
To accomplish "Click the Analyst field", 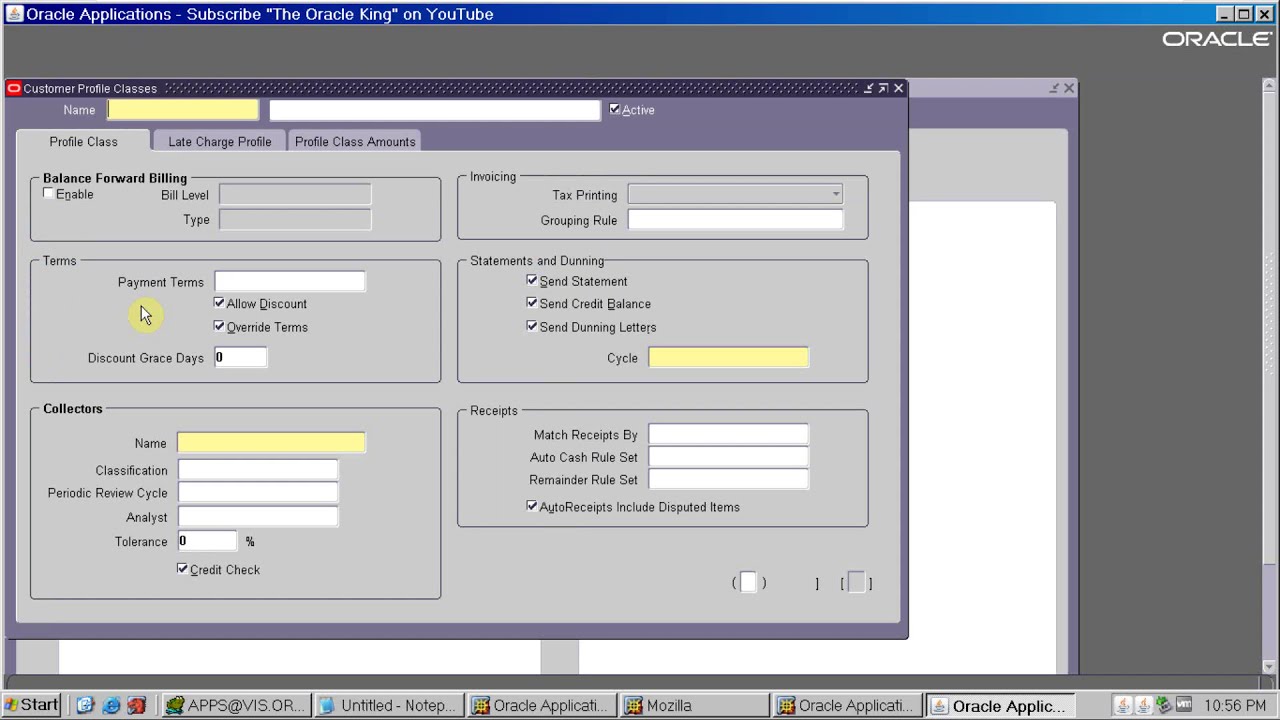I will point(258,517).
